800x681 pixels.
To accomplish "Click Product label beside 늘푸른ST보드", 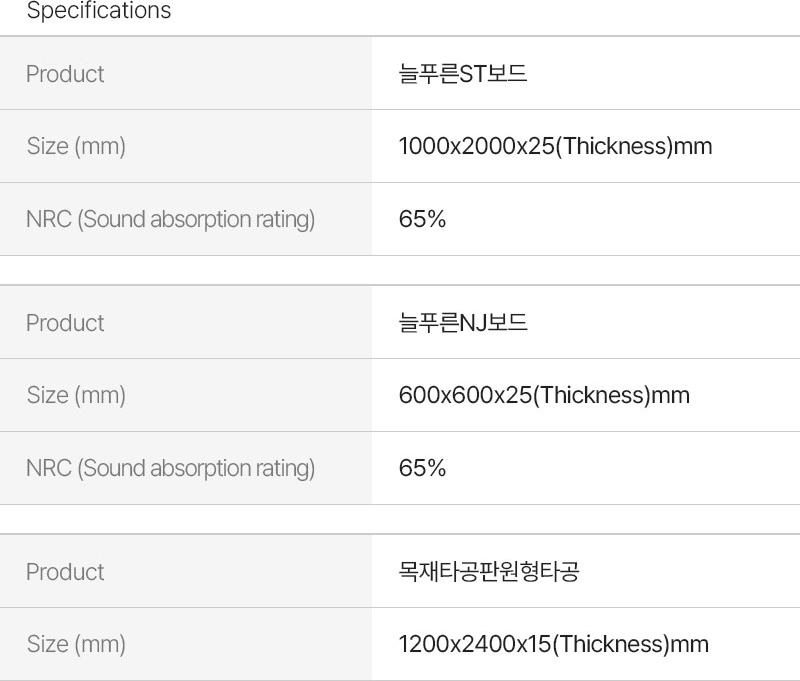I will coord(65,74).
